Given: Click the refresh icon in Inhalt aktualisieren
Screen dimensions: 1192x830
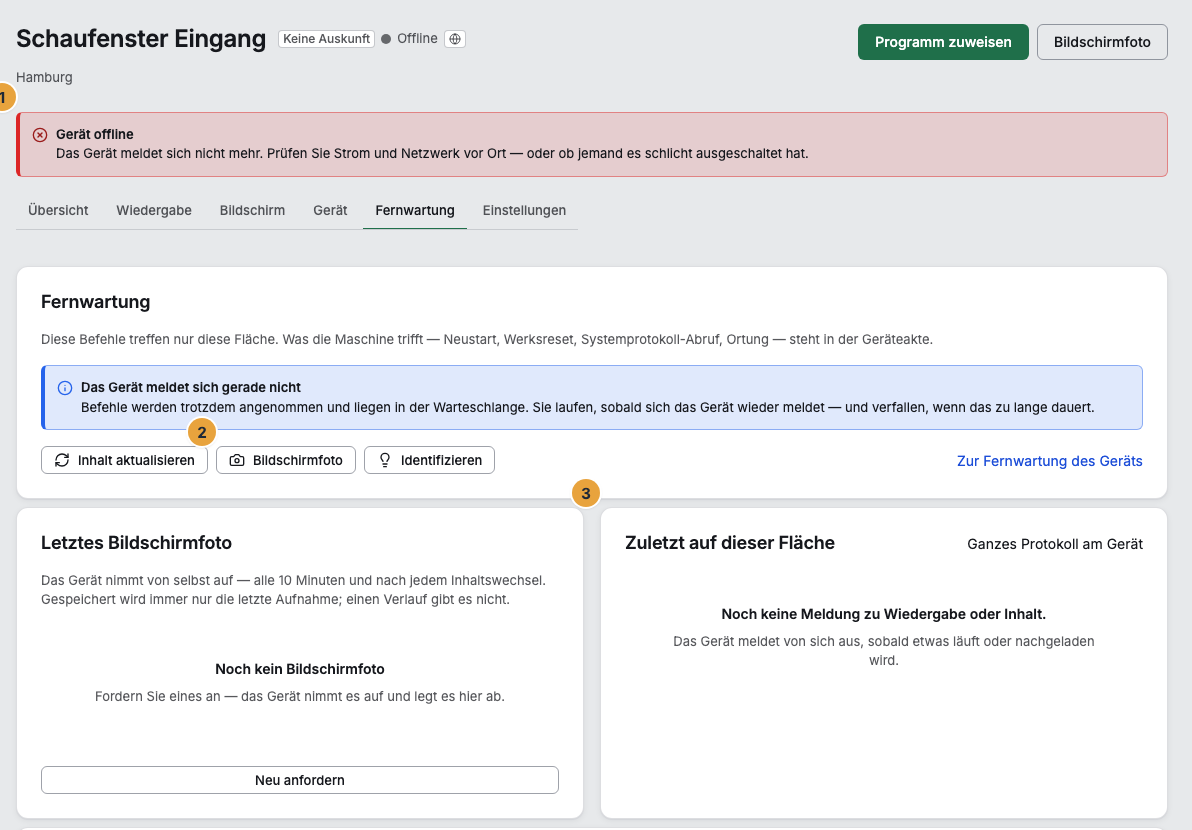Looking at the screenshot, I should pos(62,460).
